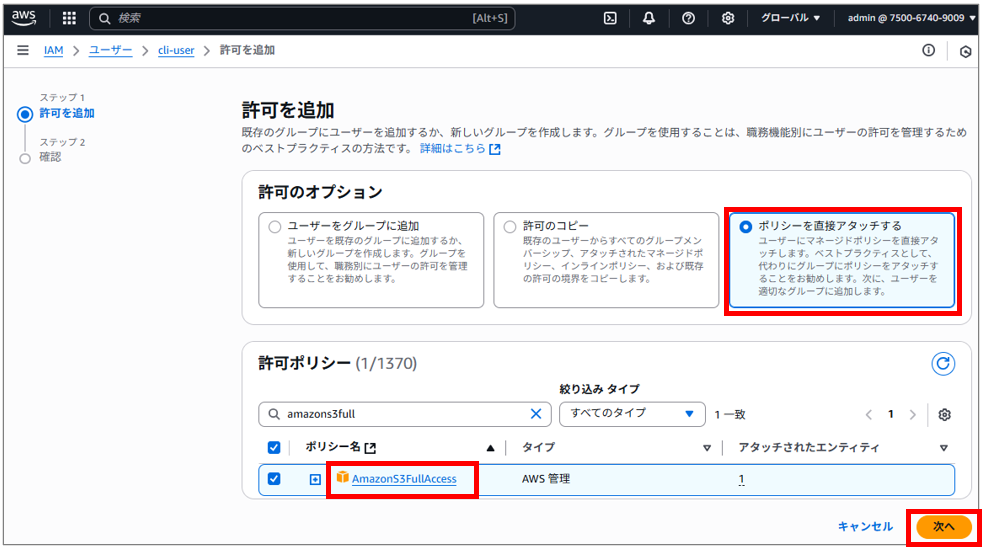This screenshot has width=987, height=552.
Task: Click the 次へ button
Action: coord(944,527)
